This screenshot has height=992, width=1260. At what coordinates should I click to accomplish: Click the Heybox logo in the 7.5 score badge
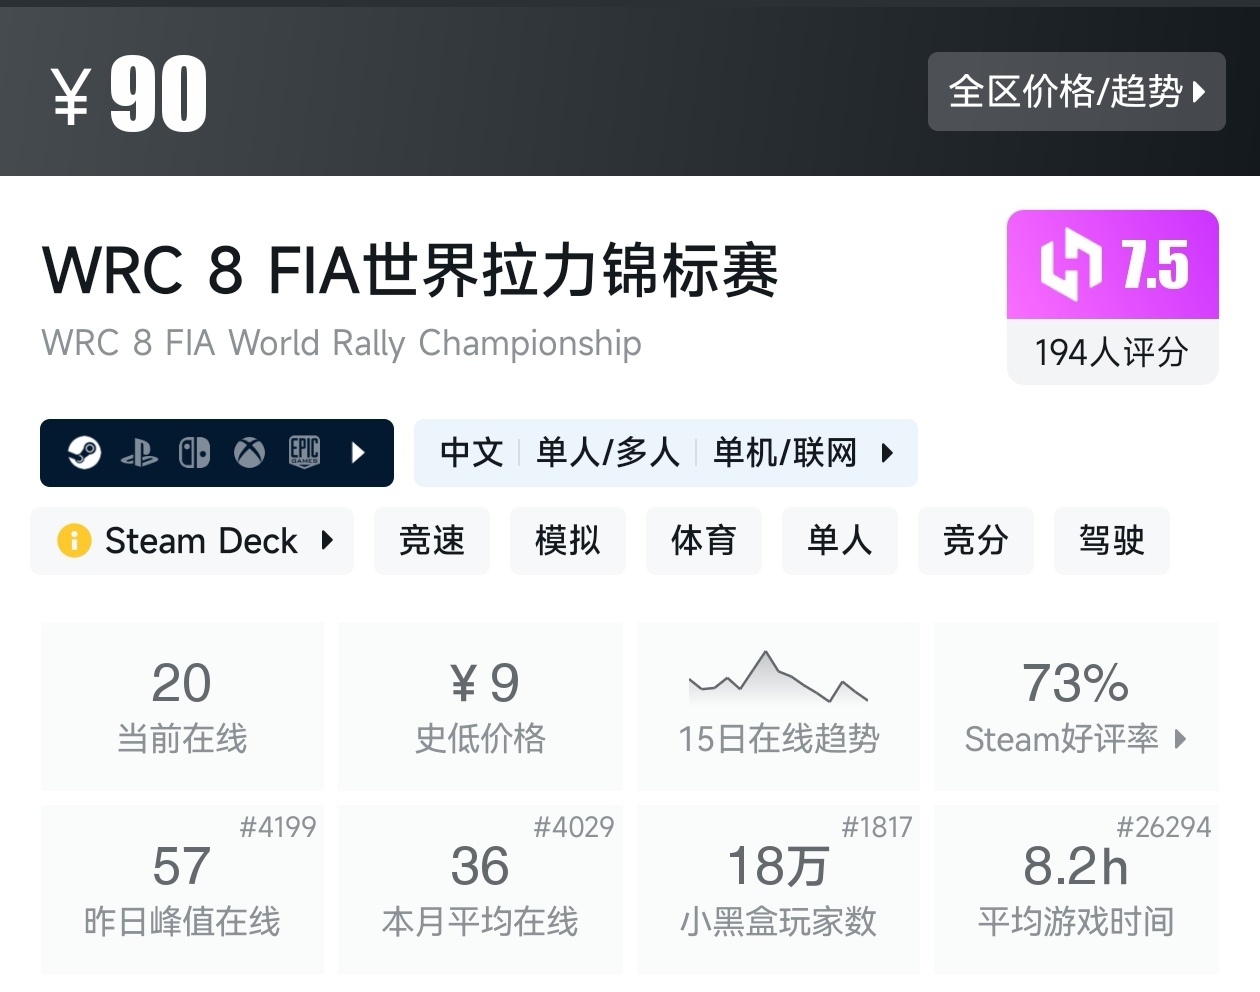pos(1070,265)
